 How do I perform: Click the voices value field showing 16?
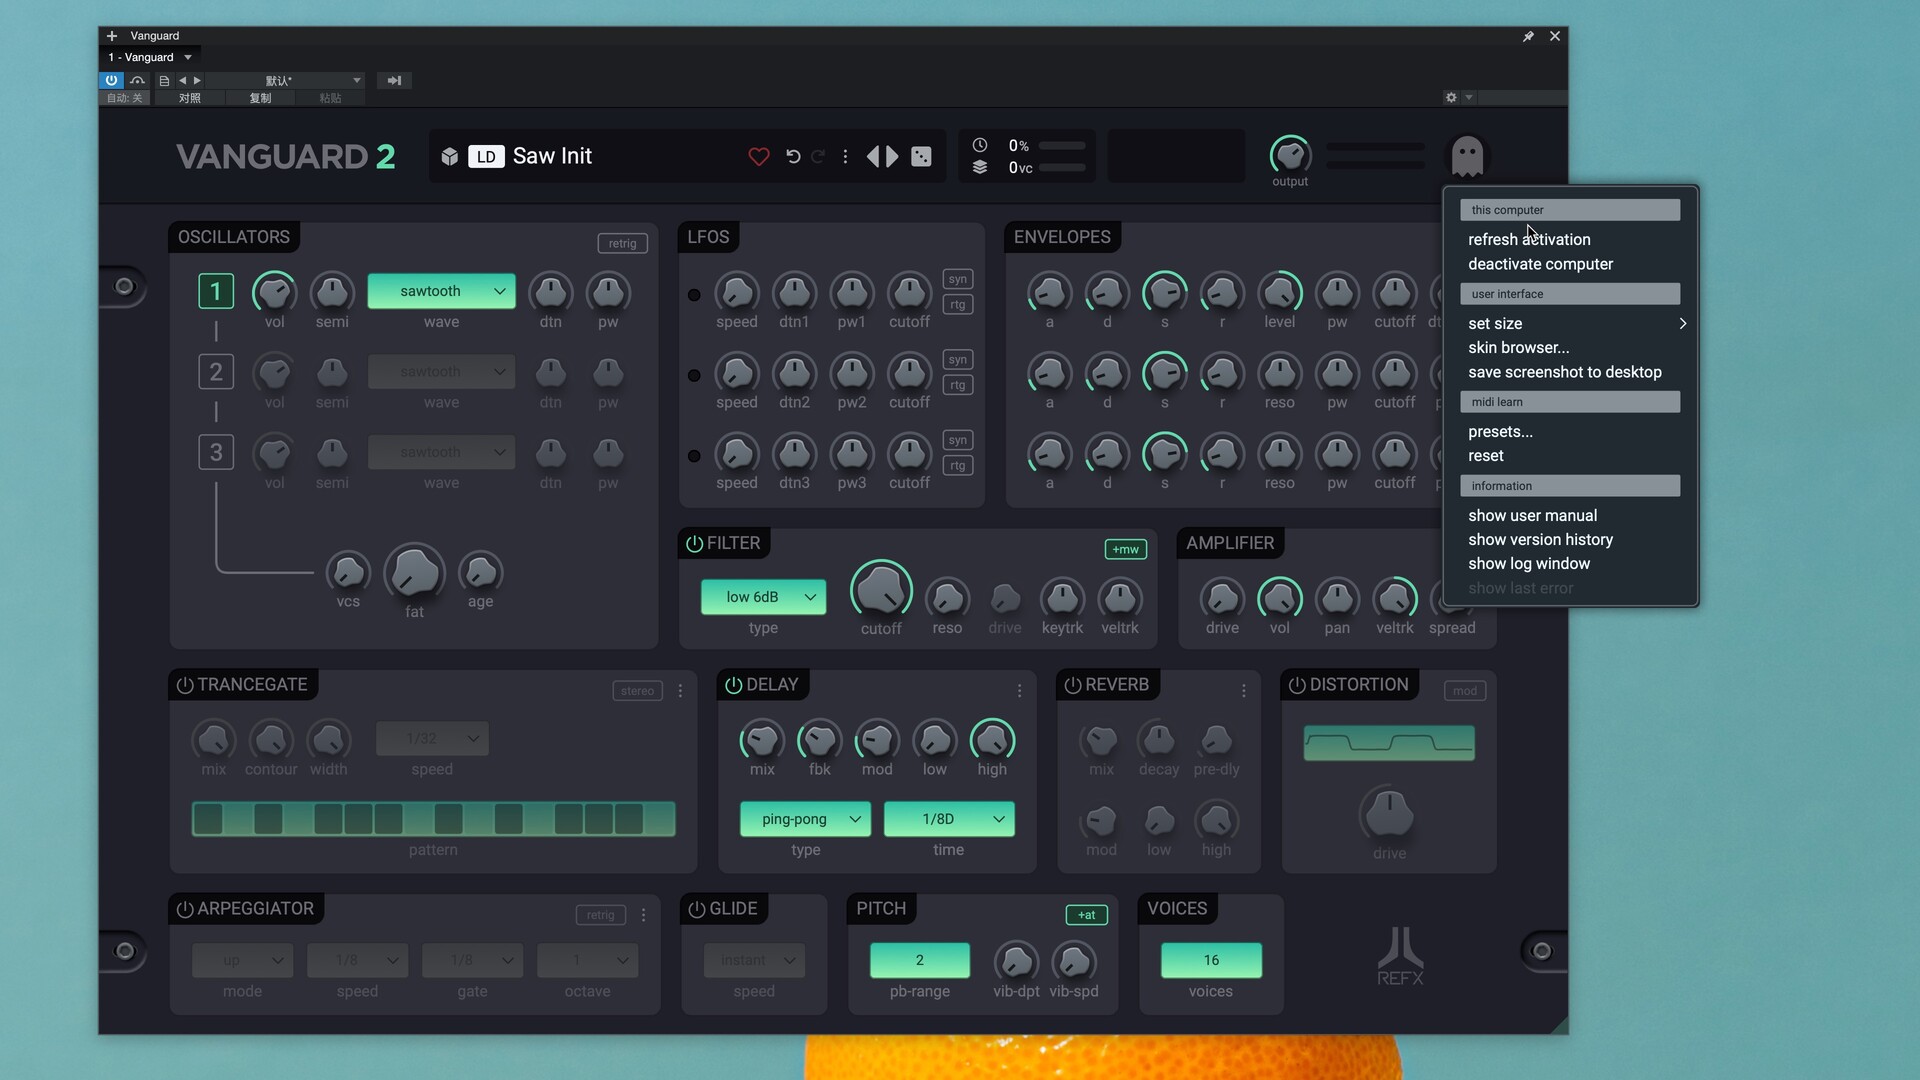(x=1211, y=960)
